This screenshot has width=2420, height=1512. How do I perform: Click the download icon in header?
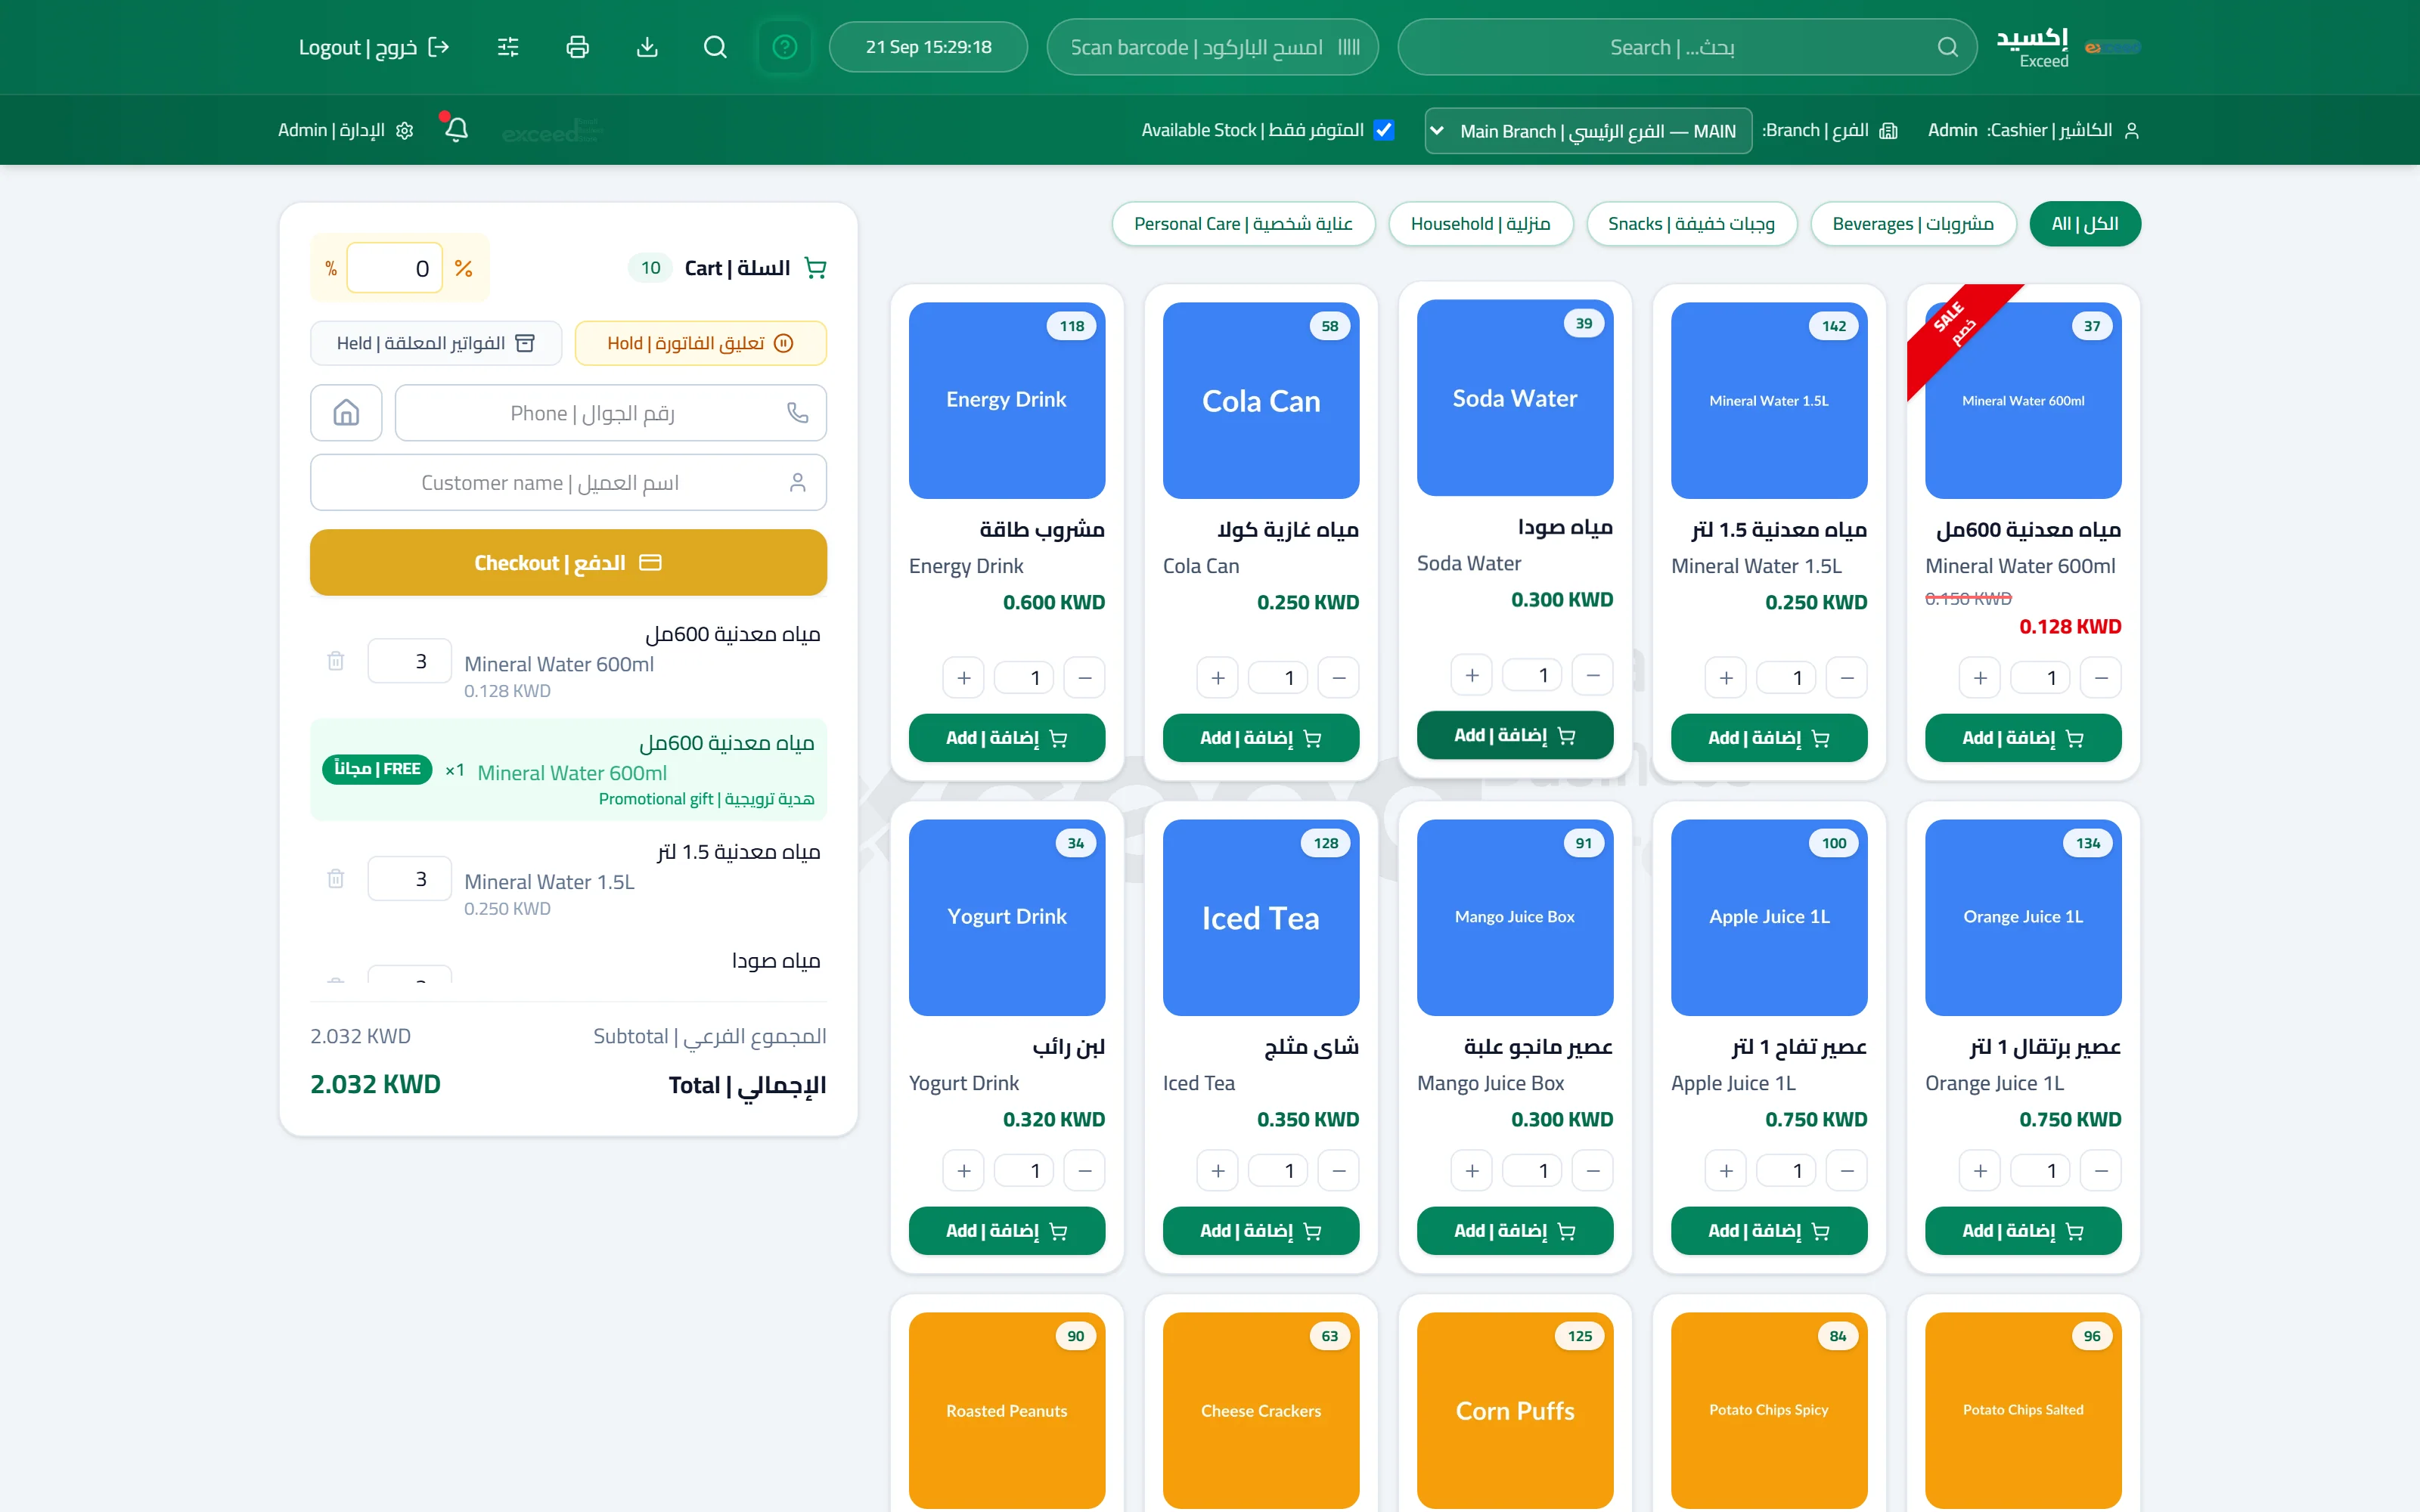(647, 47)
